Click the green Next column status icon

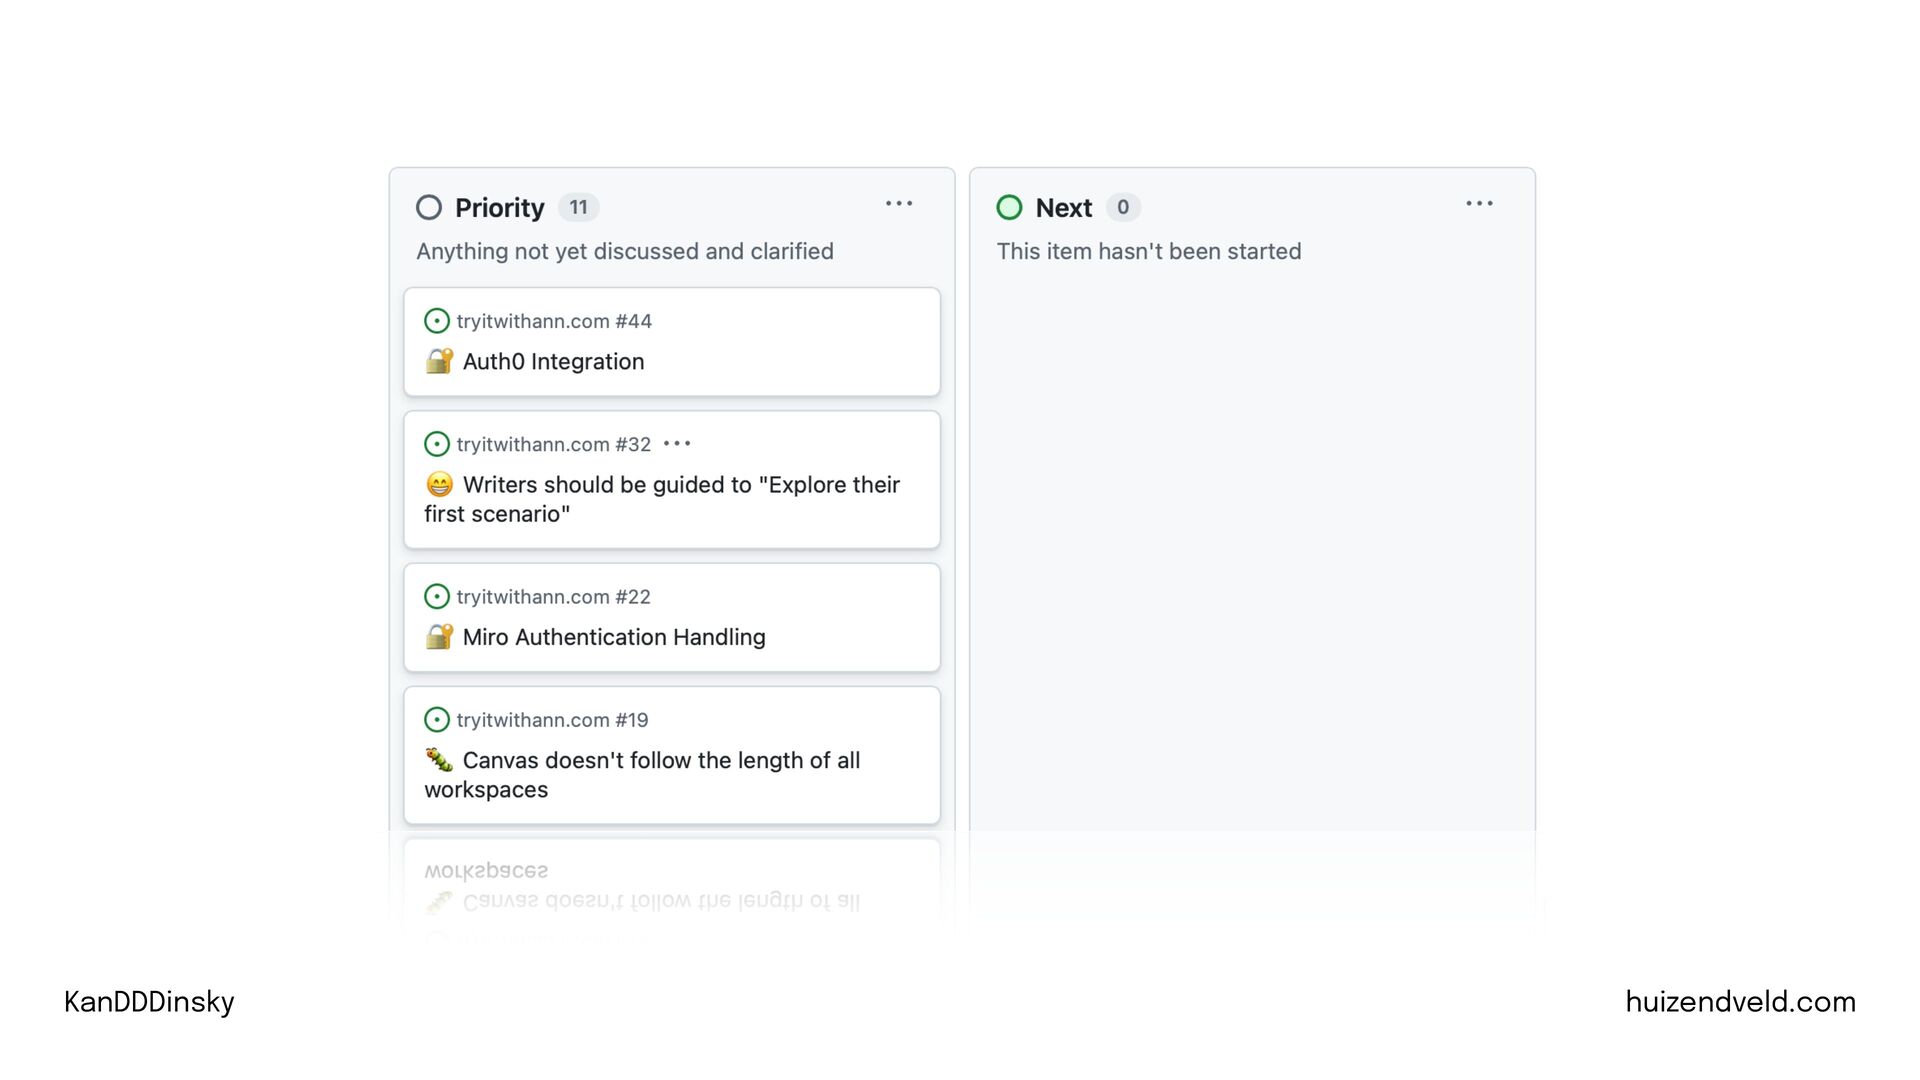1009,207
